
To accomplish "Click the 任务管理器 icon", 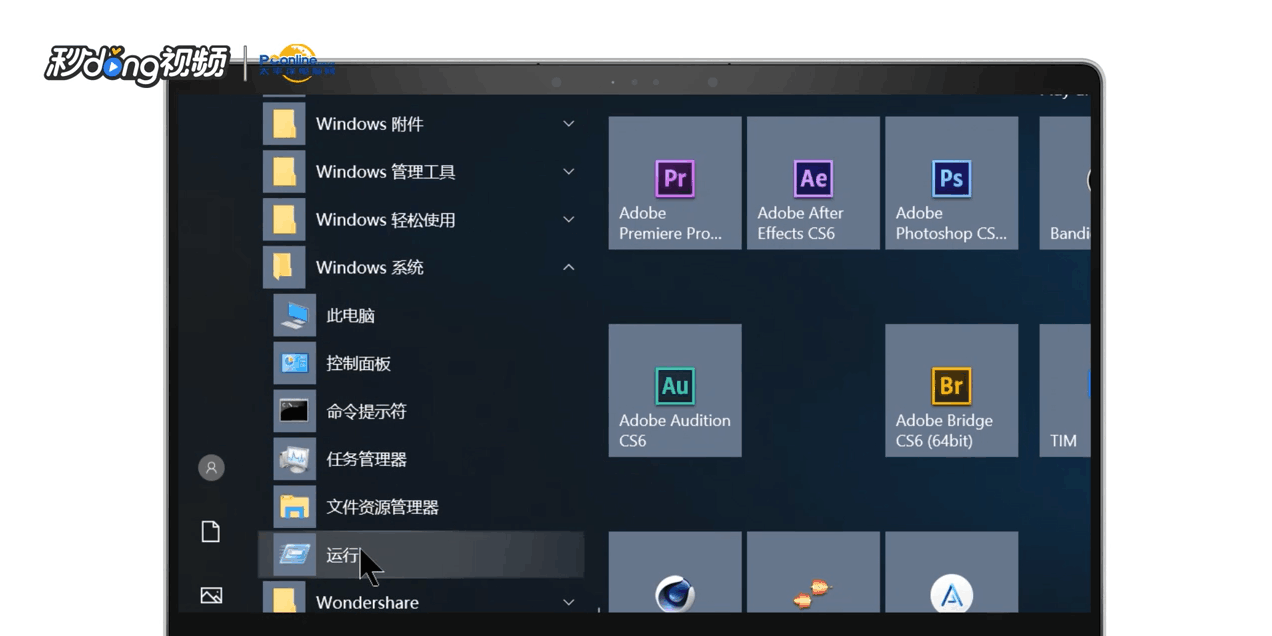I will click(294, 459).
